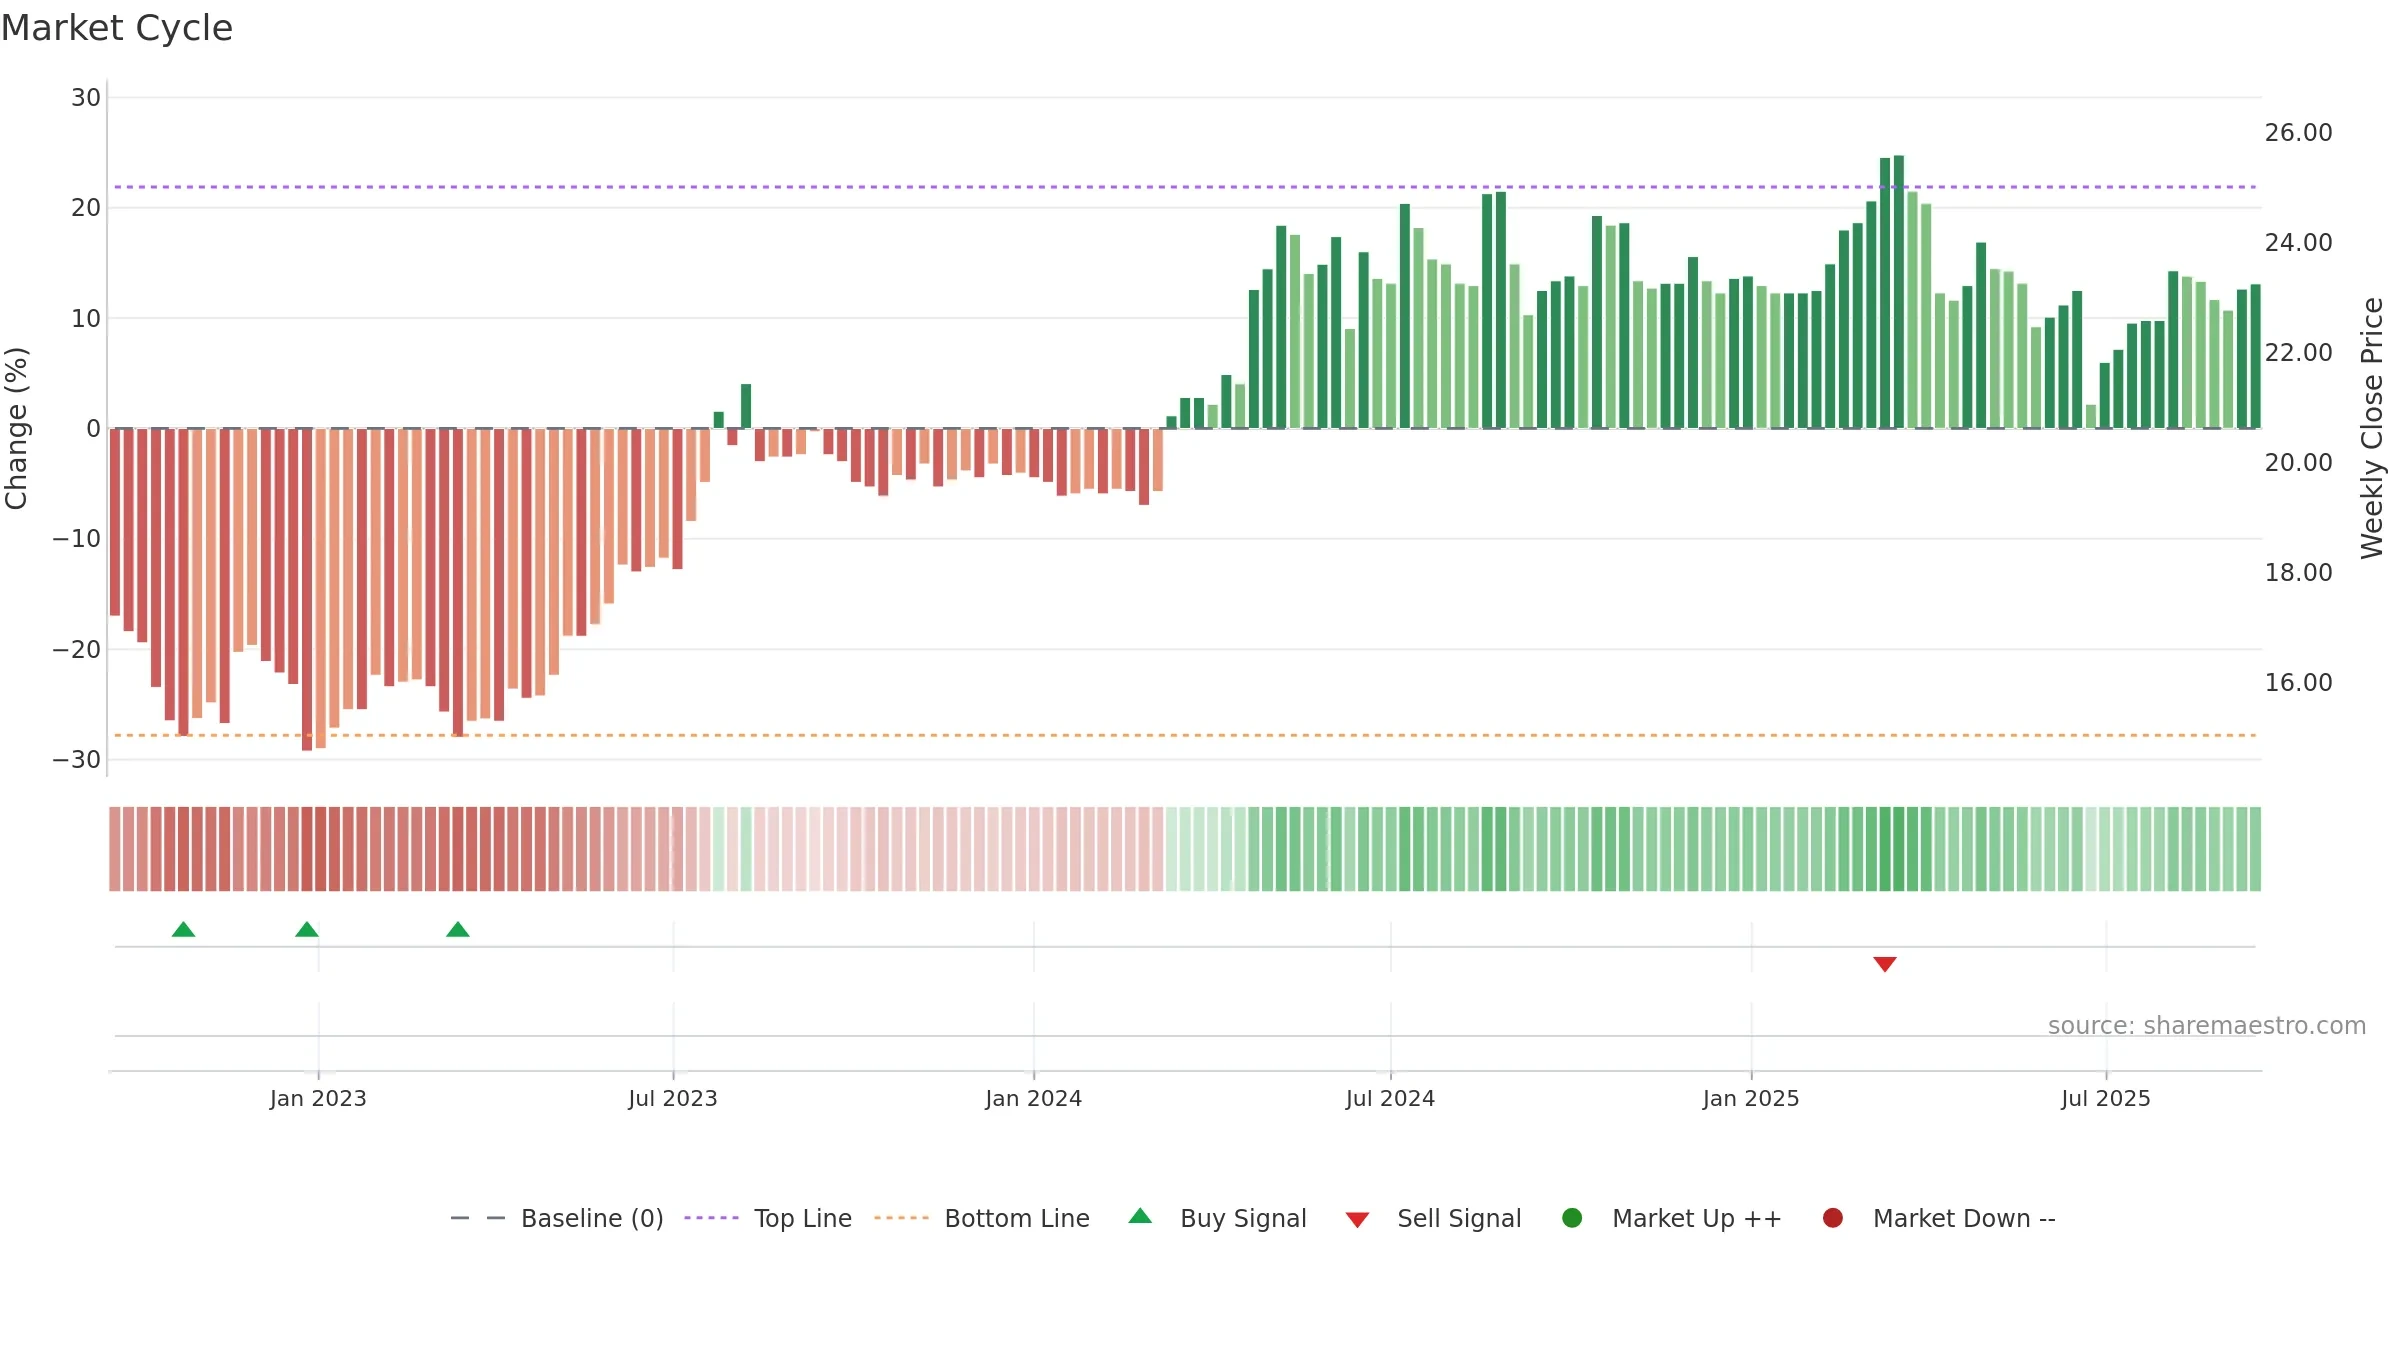Select the third buy signal marker after Jan 2023
This screenshot has width=2400, height=1350.
pos(458,930)
